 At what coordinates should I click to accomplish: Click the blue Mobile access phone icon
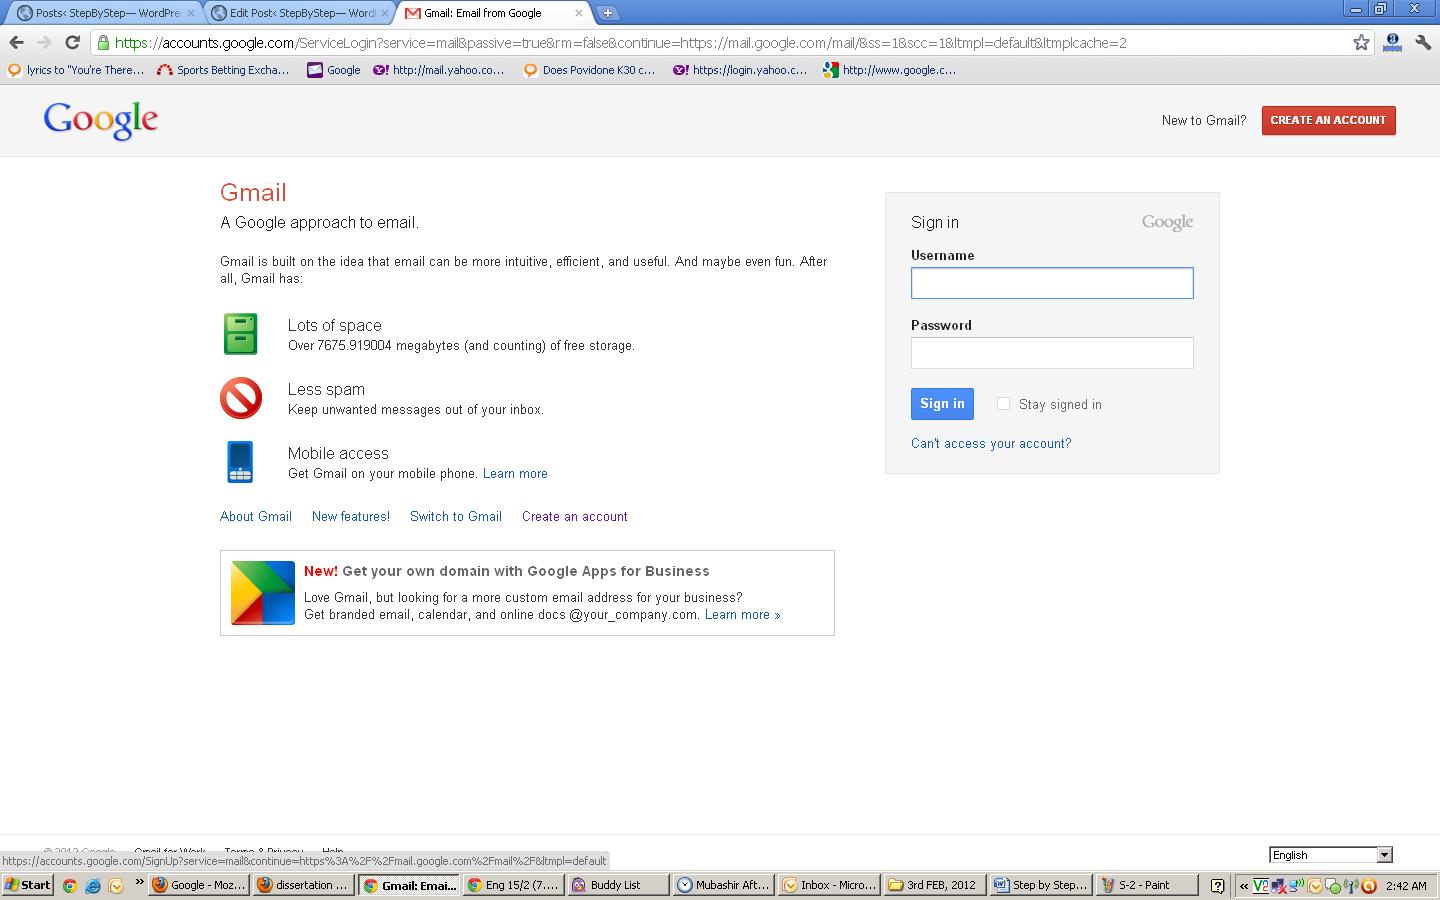pos(240,462)
